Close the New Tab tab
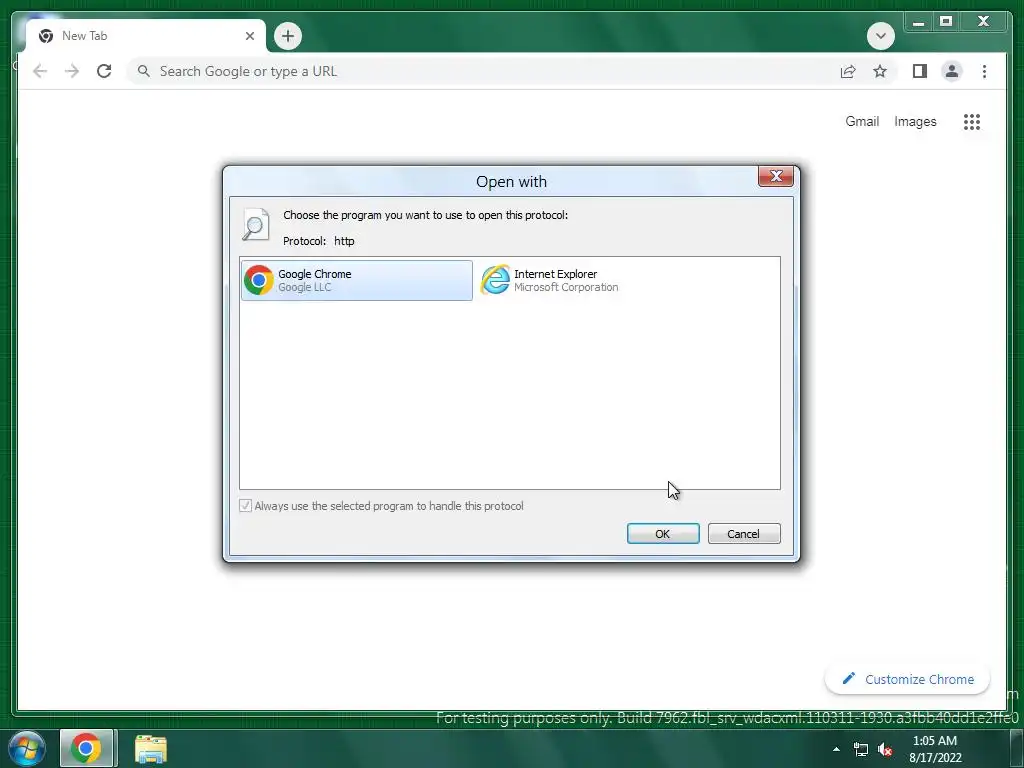 click(249, 36)
